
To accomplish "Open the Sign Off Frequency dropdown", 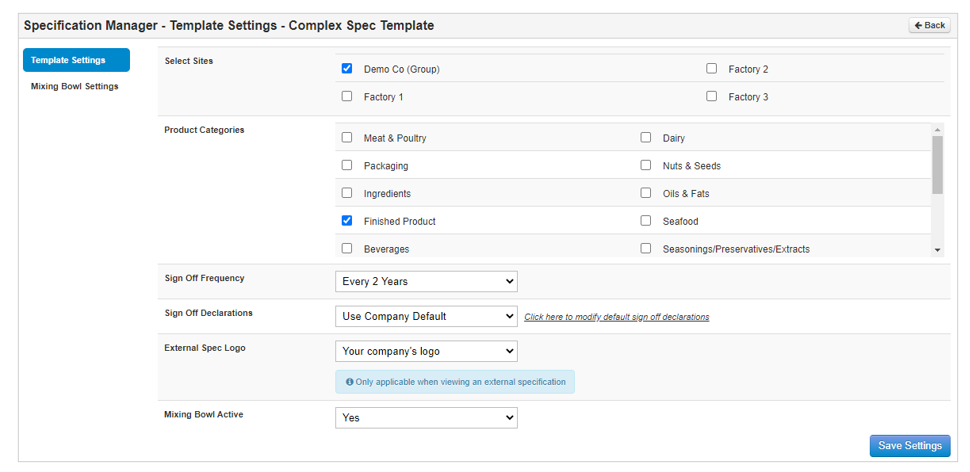I will pyautogui.click(x=426, y=282).
